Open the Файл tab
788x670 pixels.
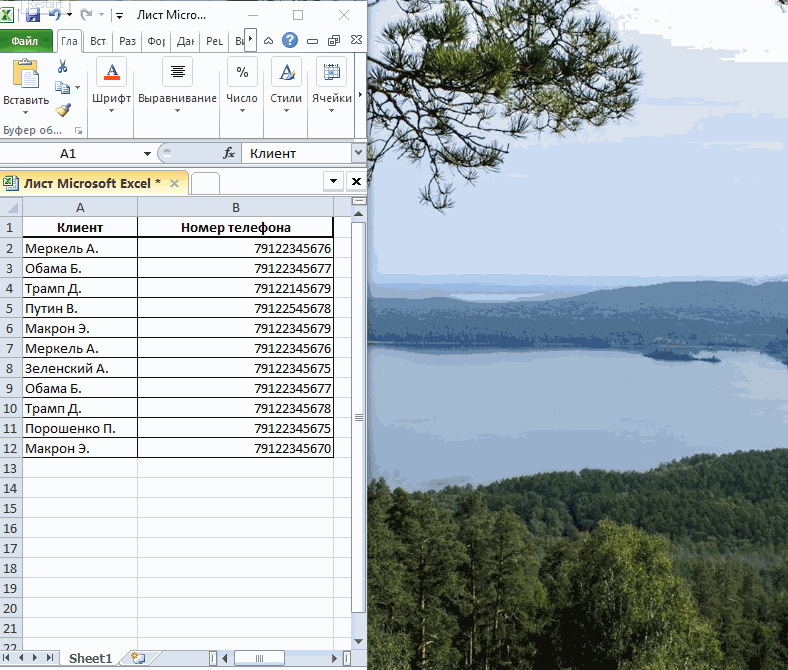[x=25, y=41]
